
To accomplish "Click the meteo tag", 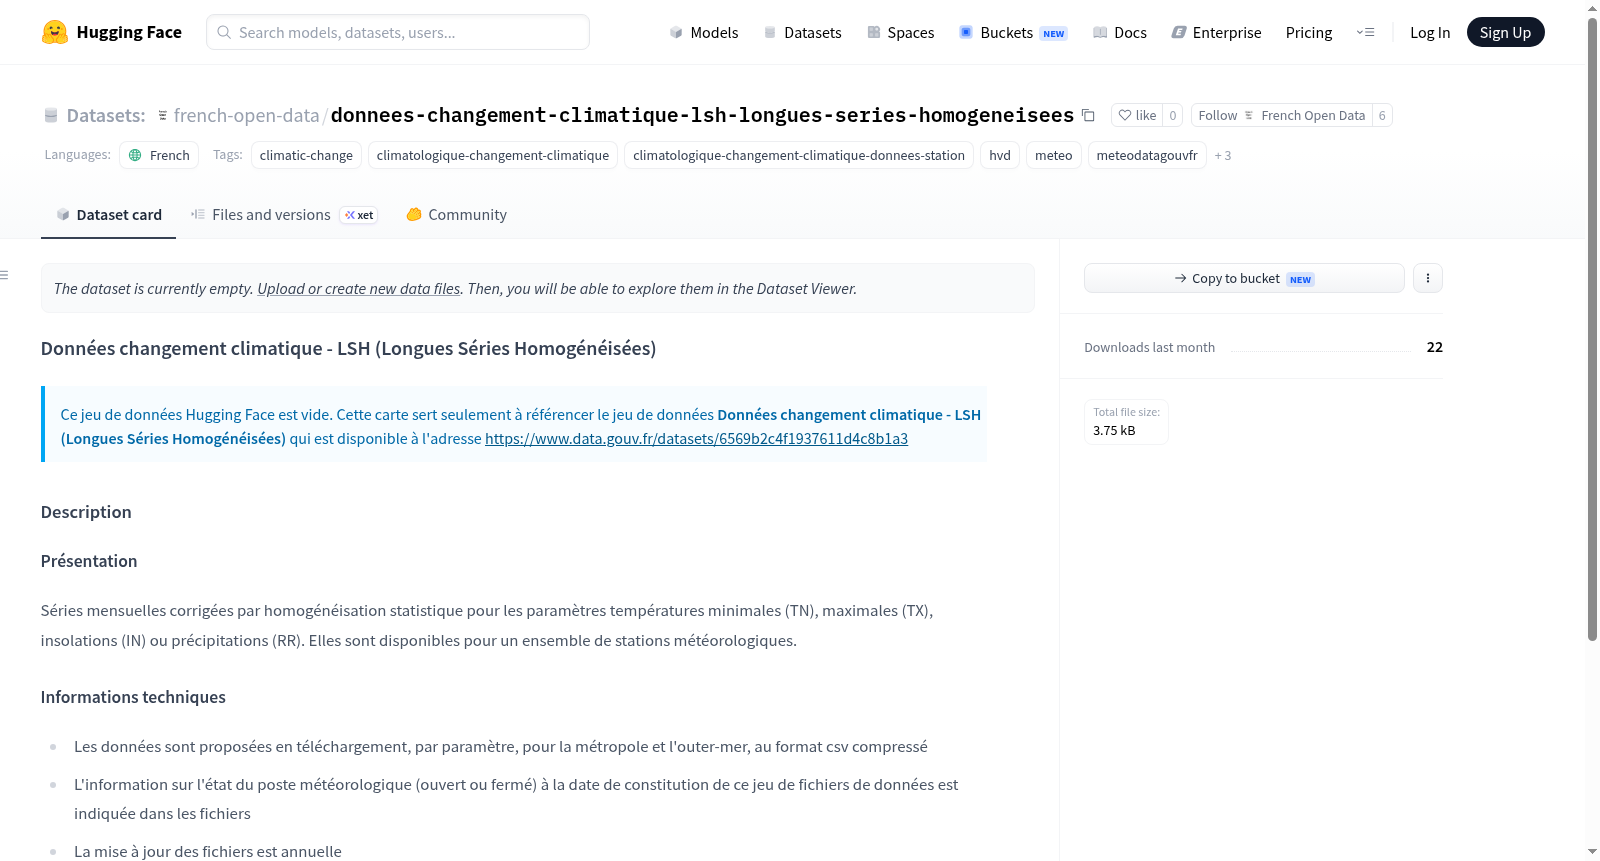I will [1054, 155].
